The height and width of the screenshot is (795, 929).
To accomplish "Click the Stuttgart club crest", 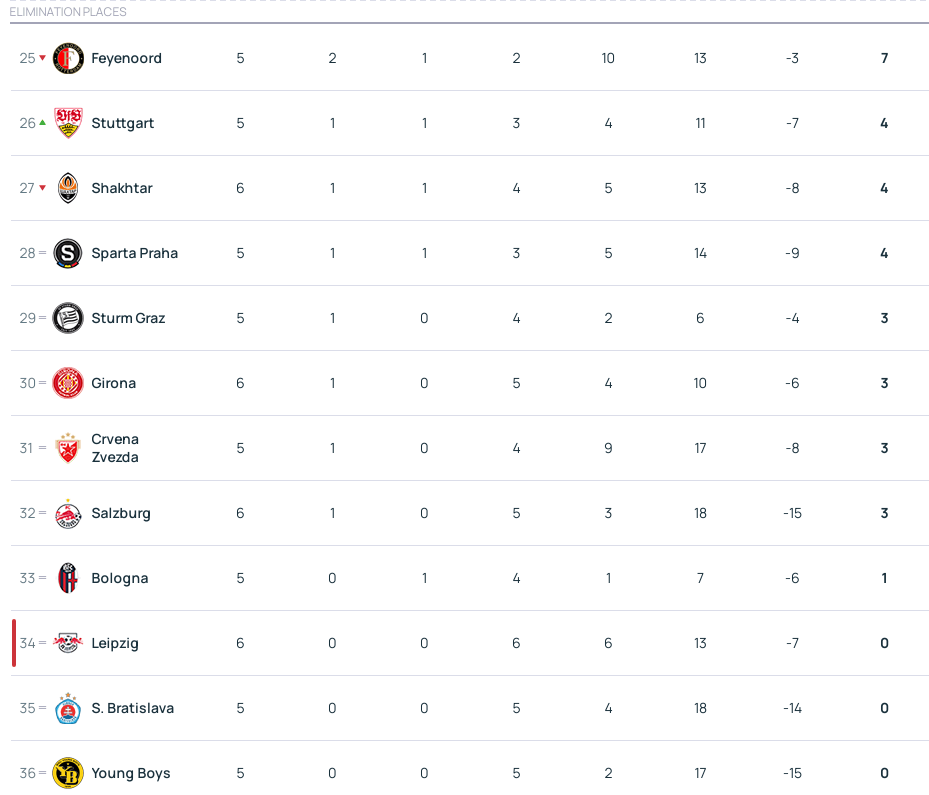I will coord(68,123).
